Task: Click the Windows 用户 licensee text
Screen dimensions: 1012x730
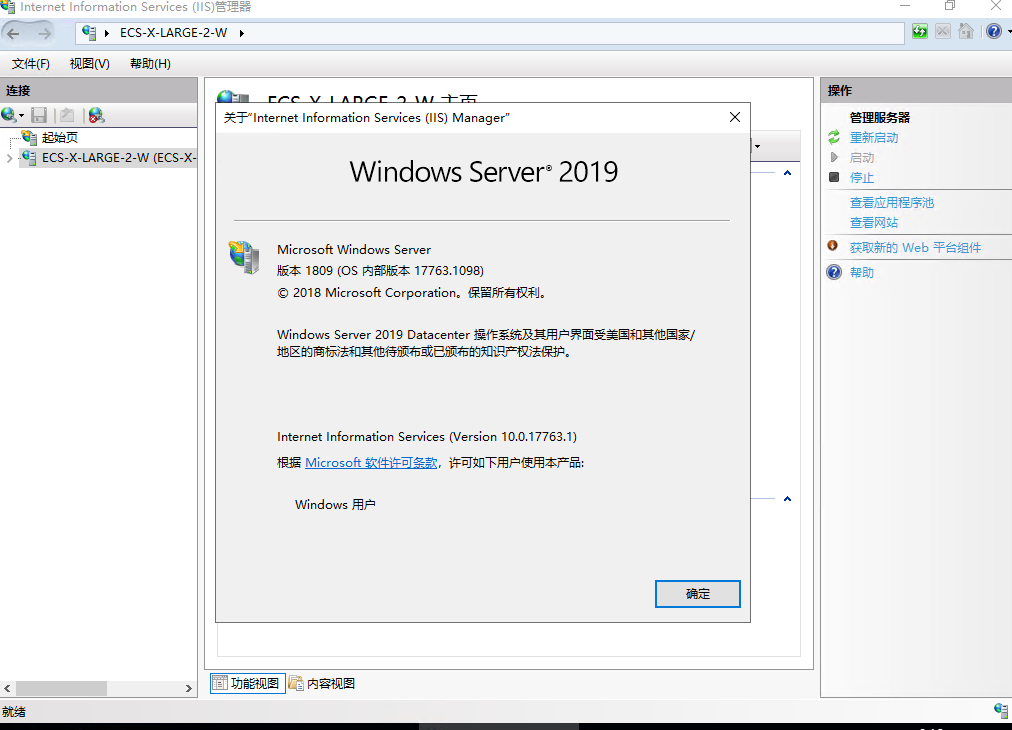Action: [335, 505]
